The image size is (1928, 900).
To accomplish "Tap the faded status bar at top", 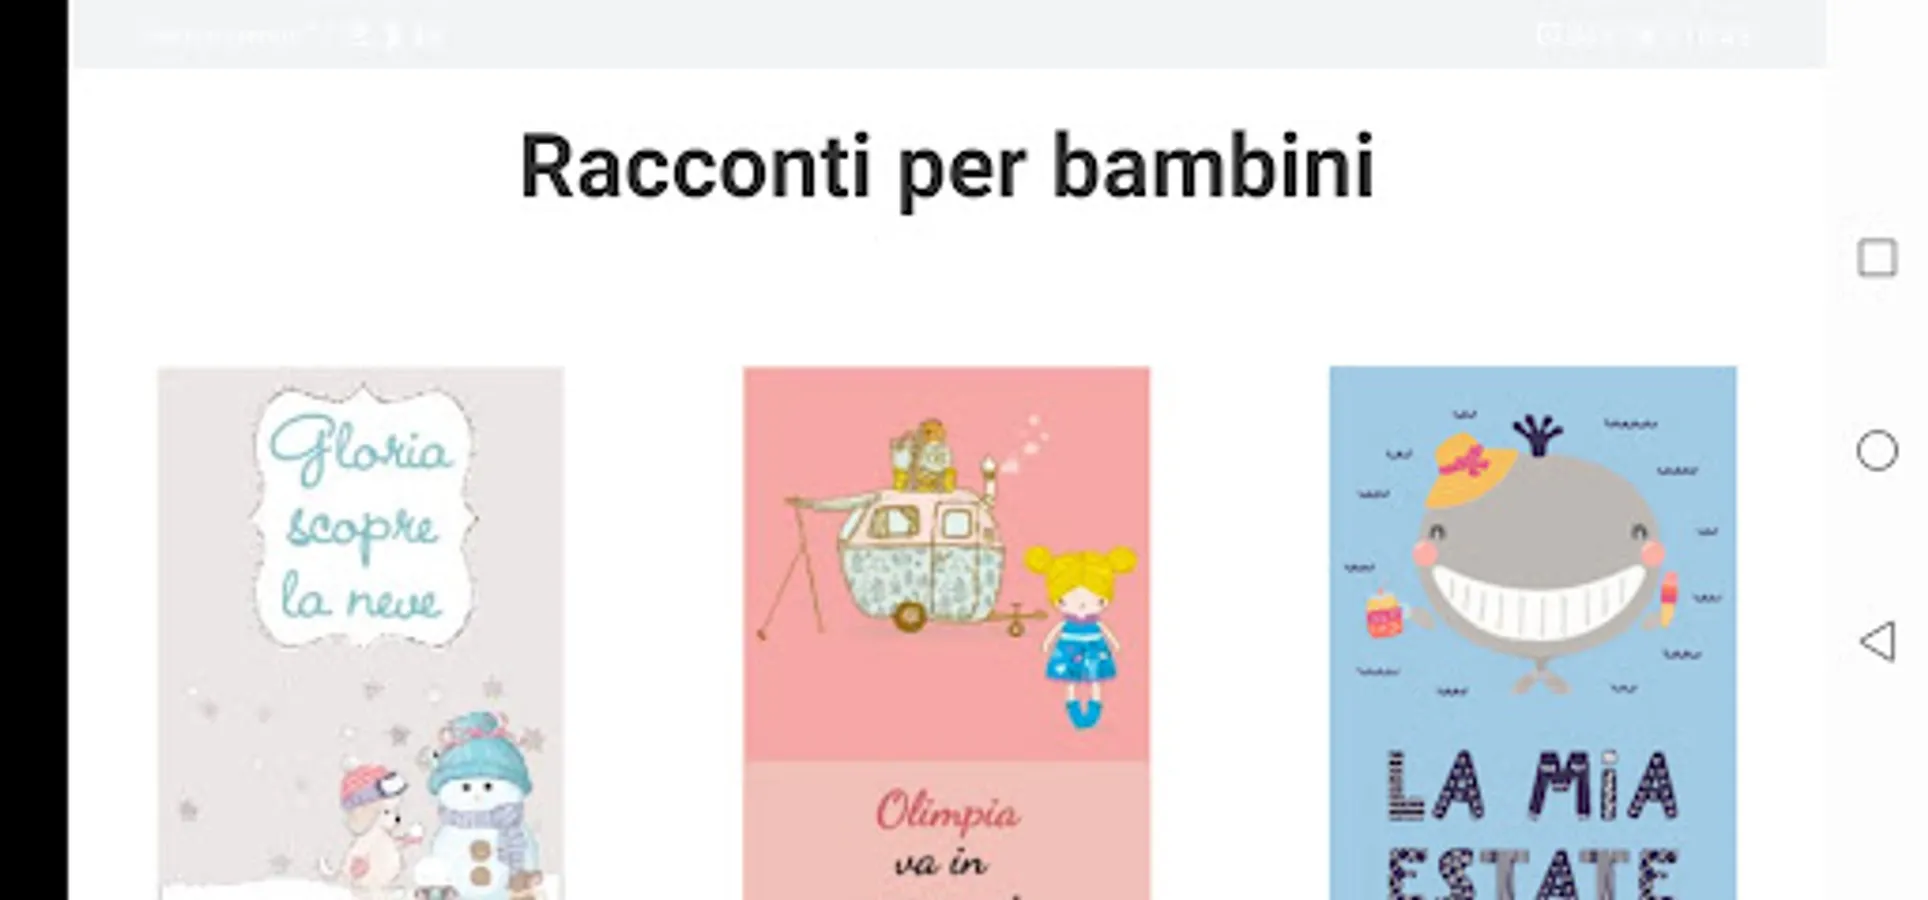I will (x=950, y=34).
